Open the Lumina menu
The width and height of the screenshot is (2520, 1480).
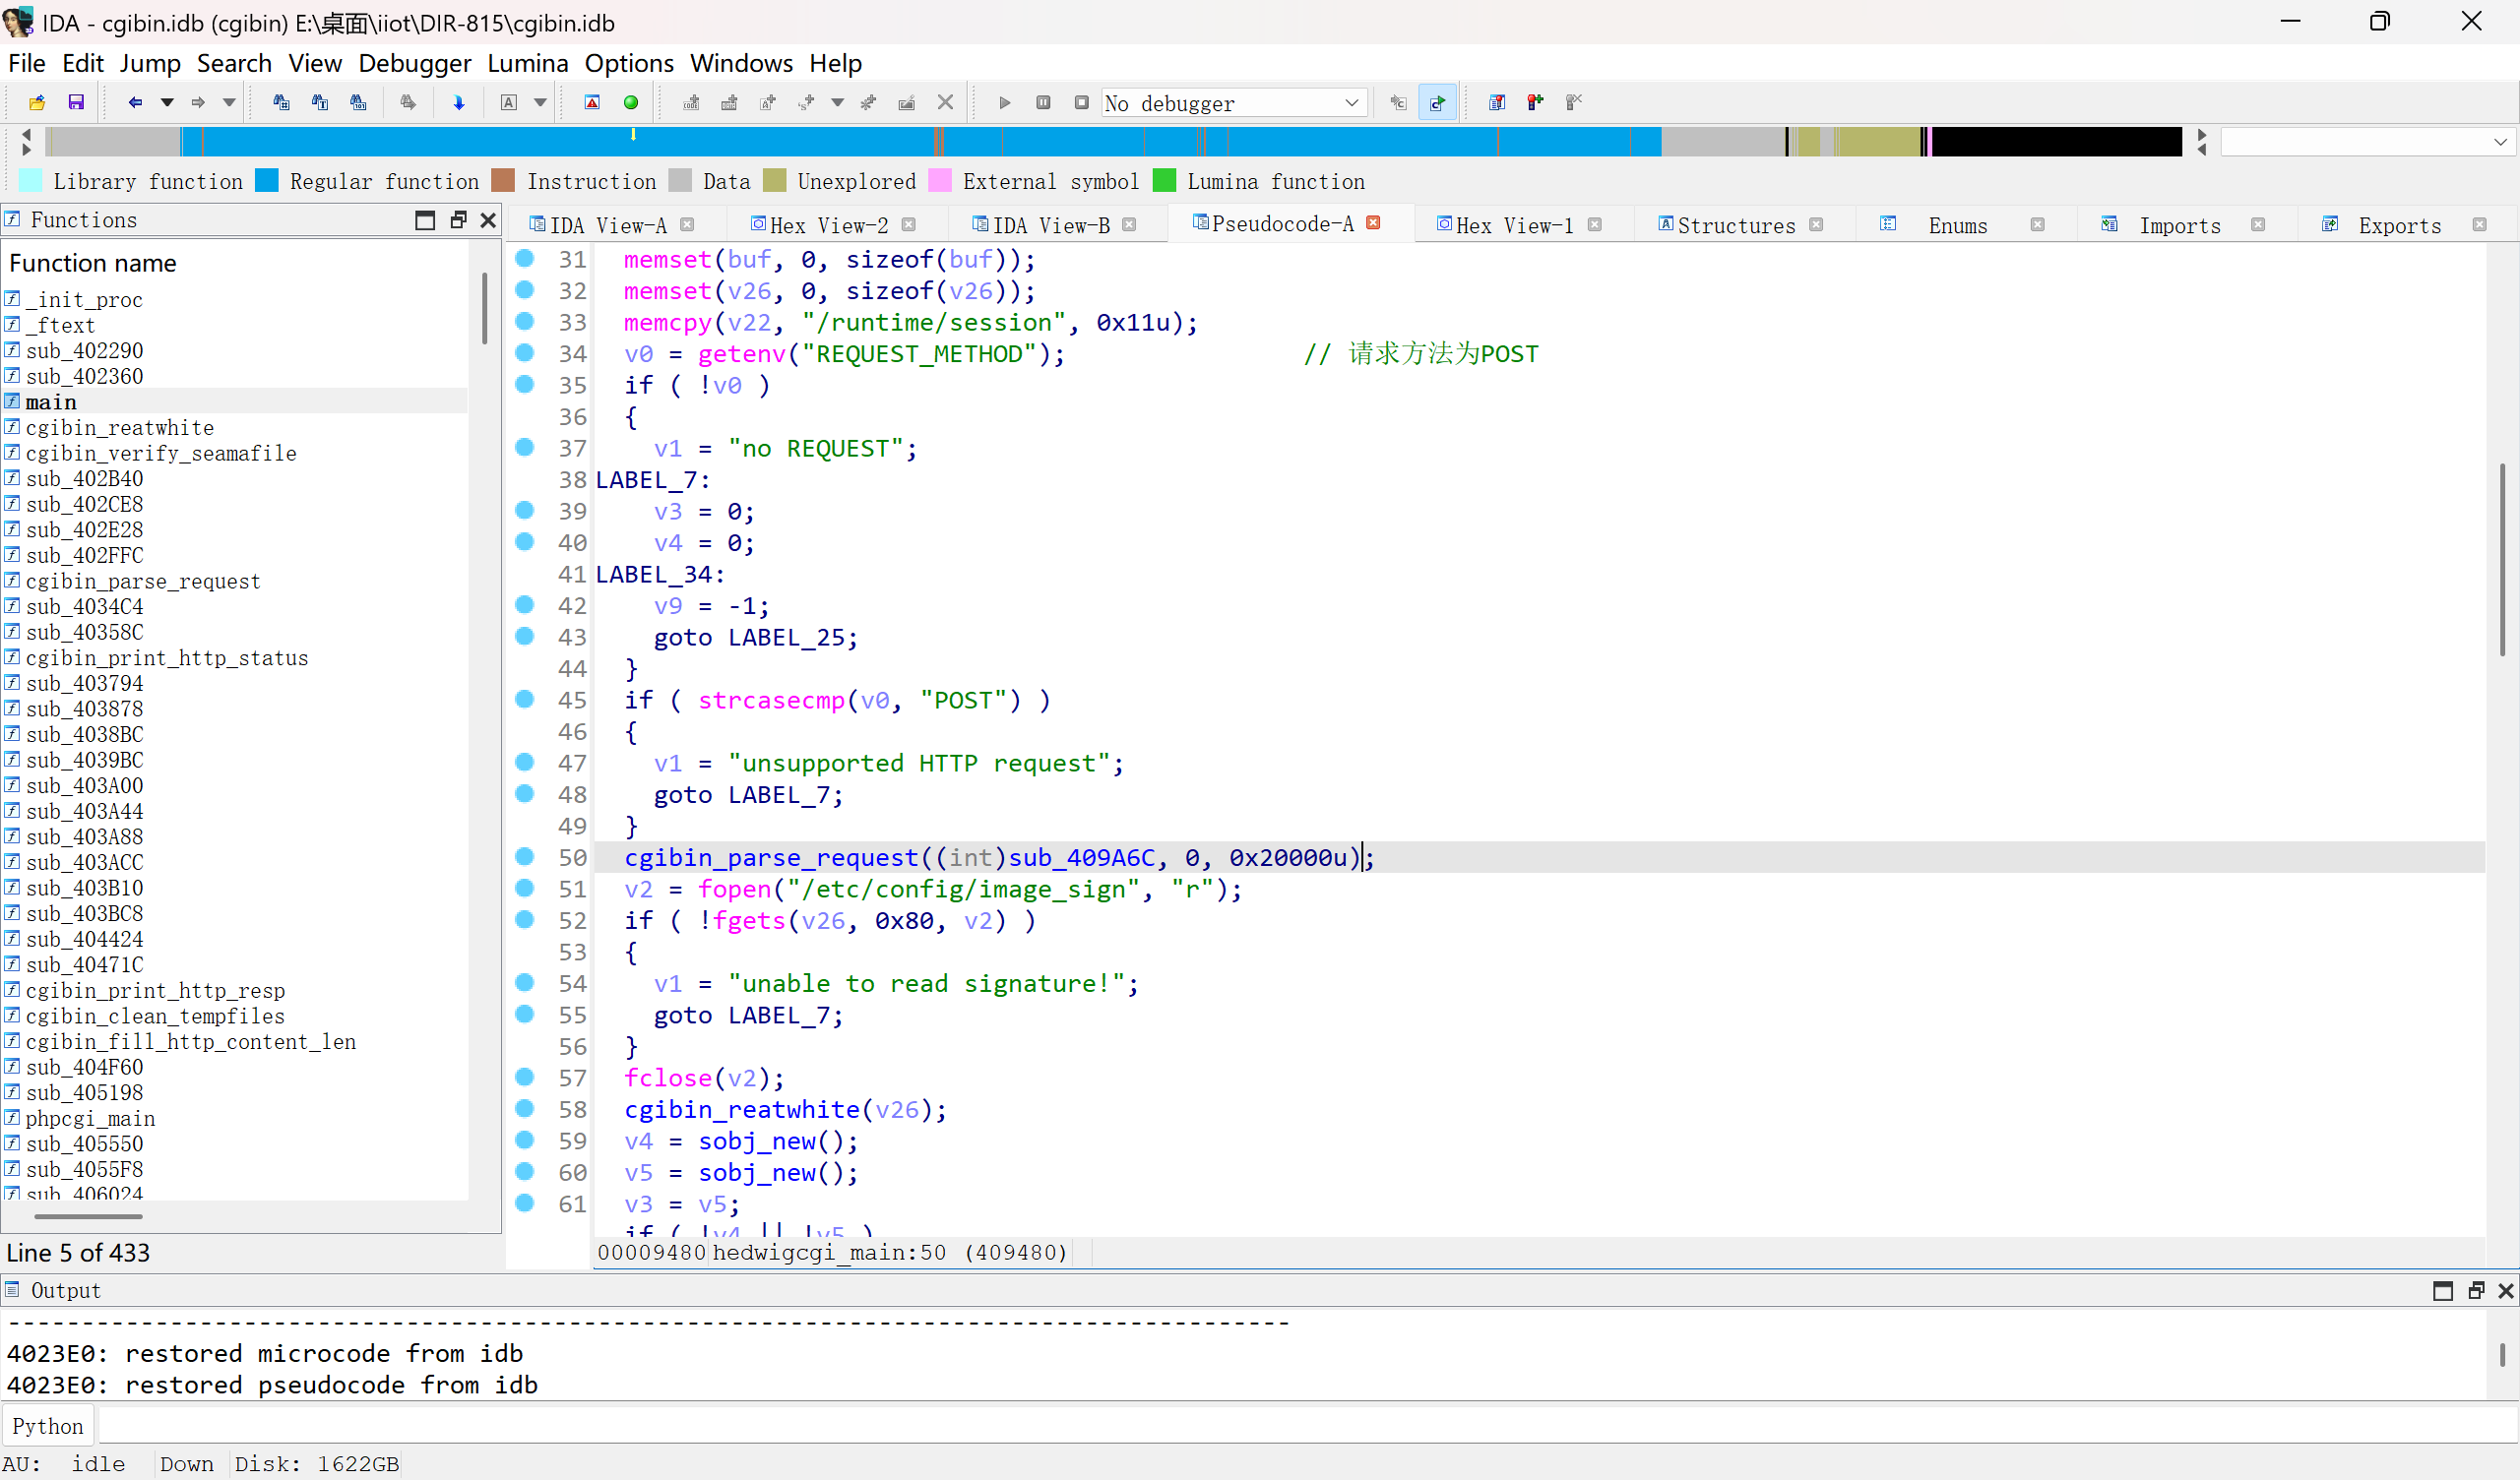click(x=527, y=63)
